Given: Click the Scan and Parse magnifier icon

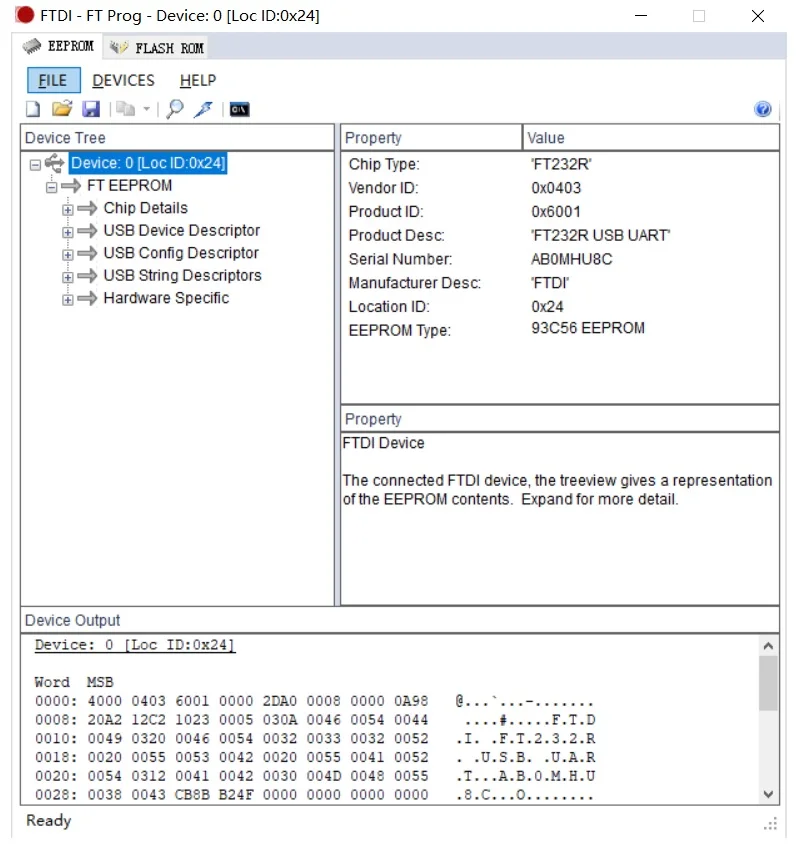Looking at the screenshot, I should pyautogui.click(x=175, y=109).
